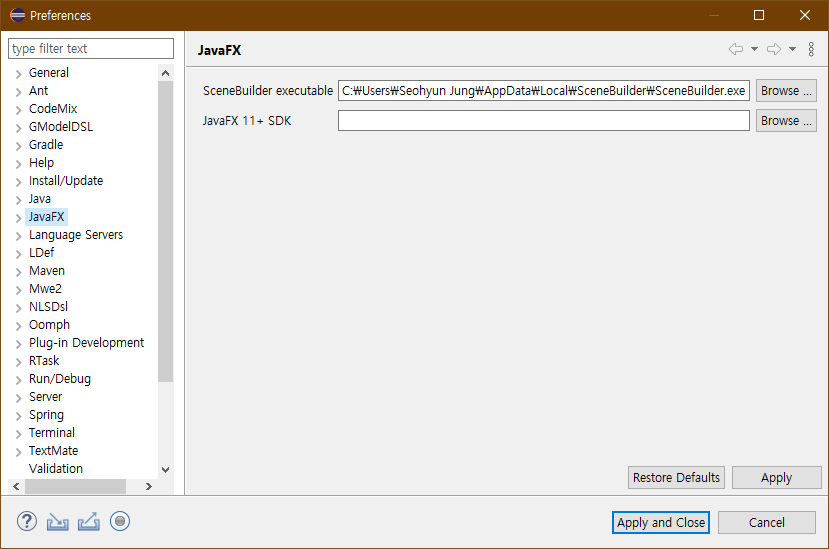Select Terminal in preferences tree
The image size is (829, 549).
52,432
